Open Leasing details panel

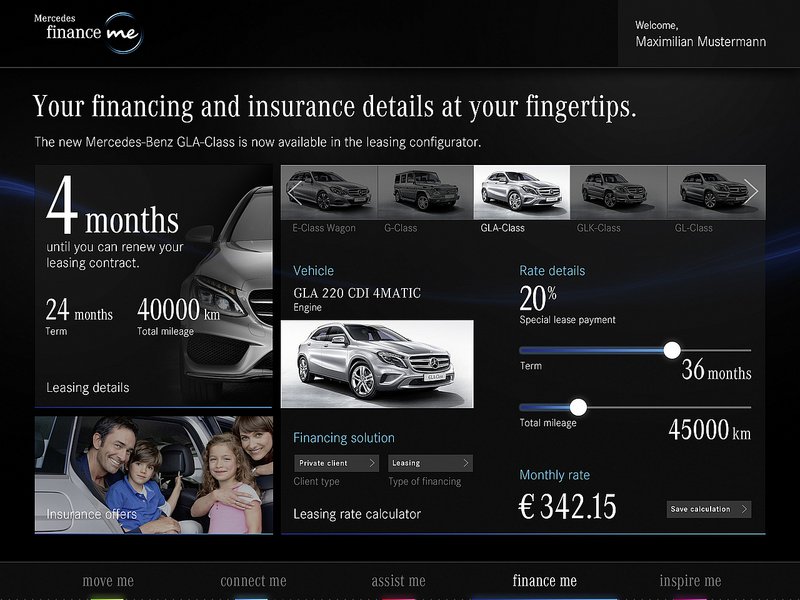pos(88,387)
